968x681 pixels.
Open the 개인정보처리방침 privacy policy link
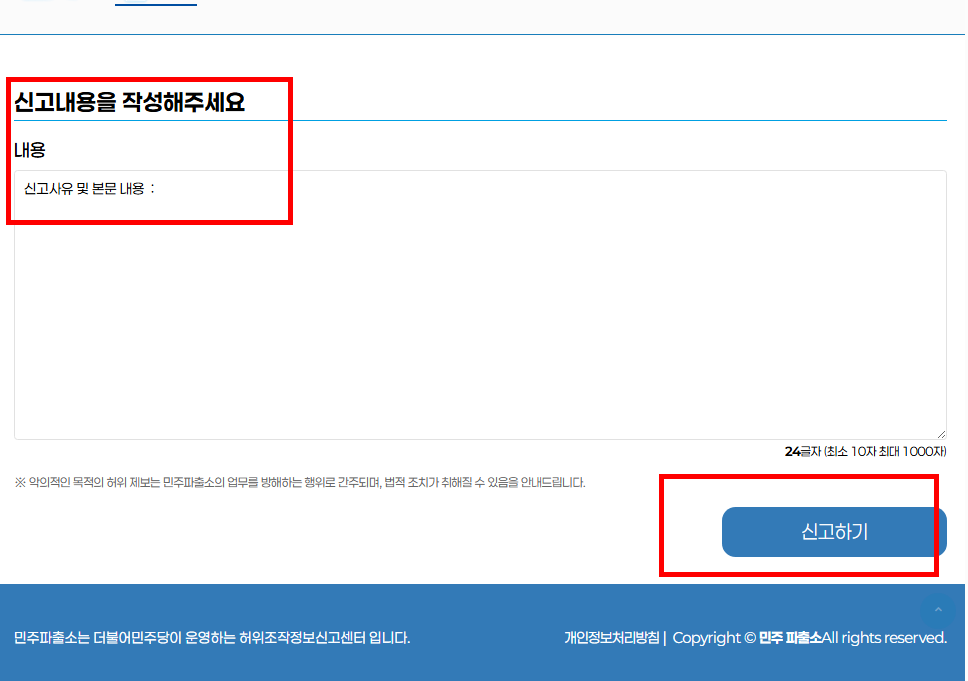pyautogui.click(x=611, y=637)
